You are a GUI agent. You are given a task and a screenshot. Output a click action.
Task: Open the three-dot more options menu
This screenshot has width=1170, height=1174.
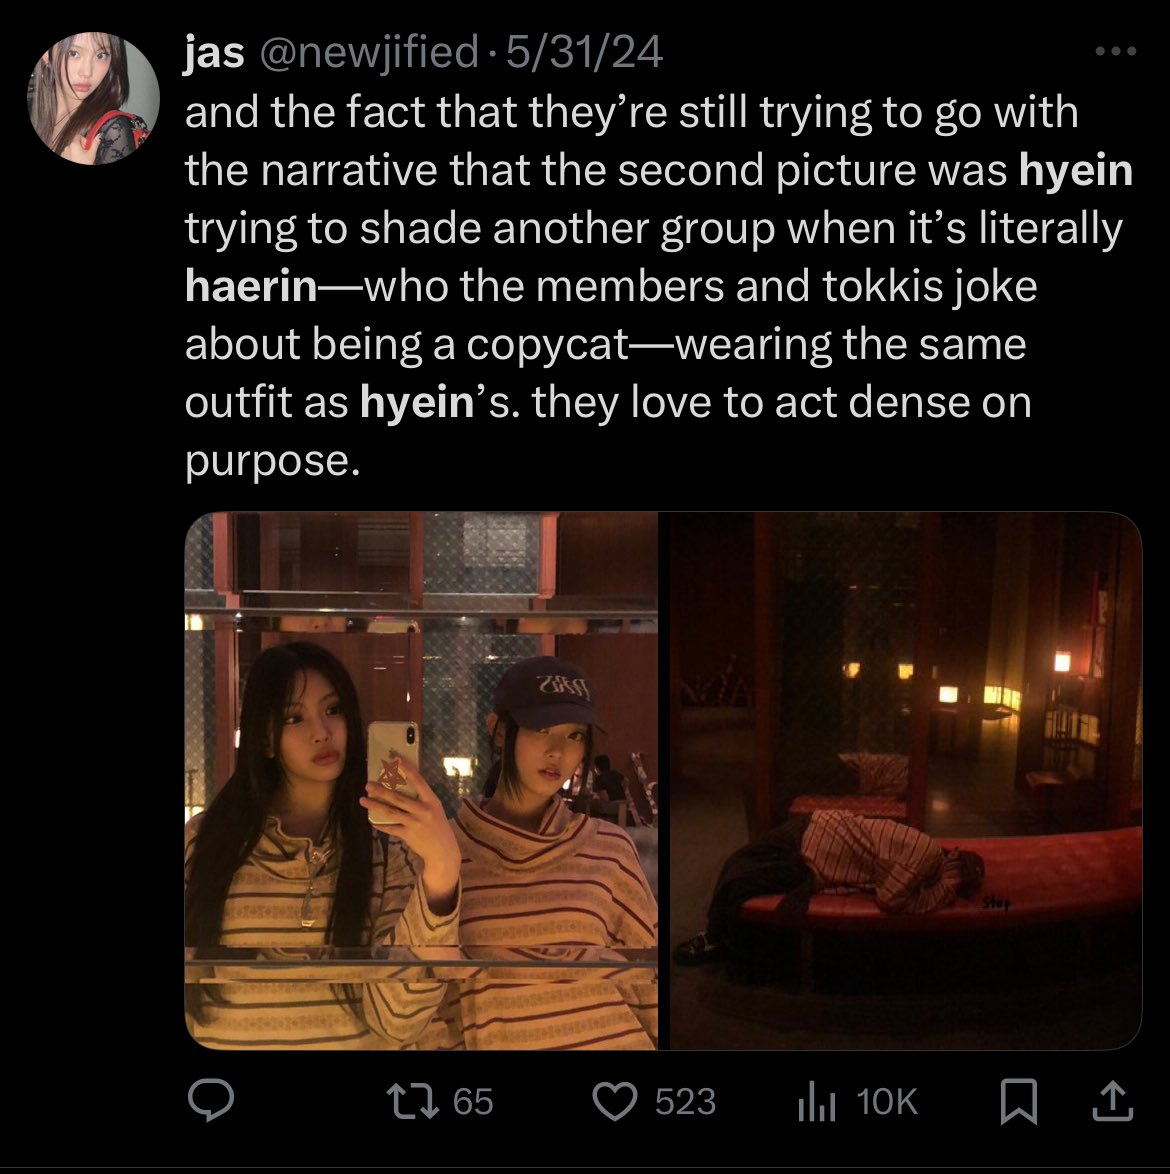point(1115,51)
